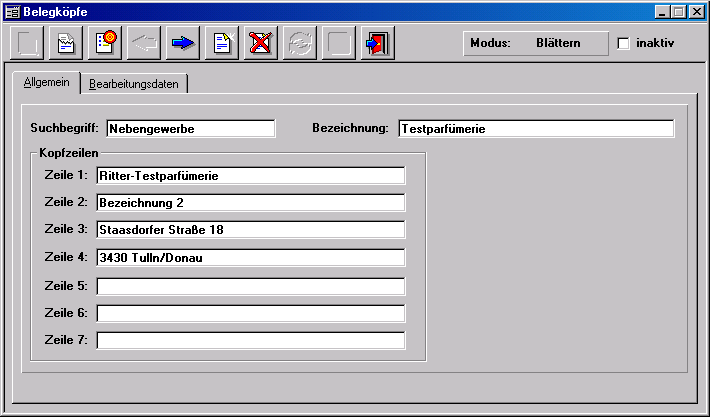Click Zeile 2 field with Bezeichnung 2
710x417 pixels.
pyautogui.click(x=251, y=203)
